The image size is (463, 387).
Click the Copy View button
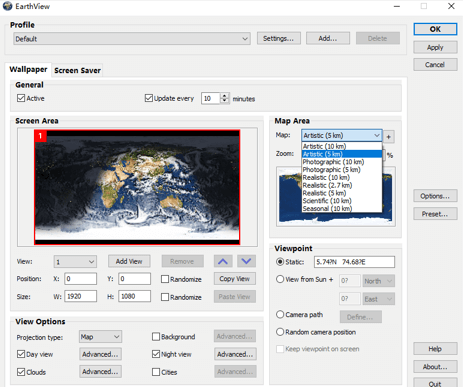[235, 279]
